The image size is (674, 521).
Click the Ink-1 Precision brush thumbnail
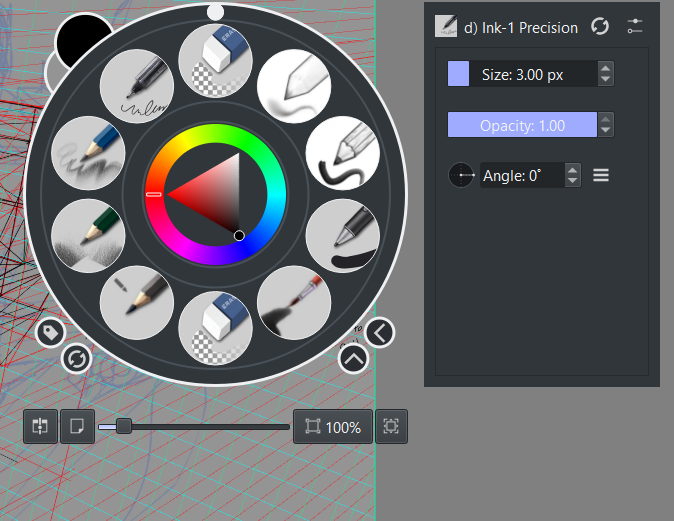[446, 26]
